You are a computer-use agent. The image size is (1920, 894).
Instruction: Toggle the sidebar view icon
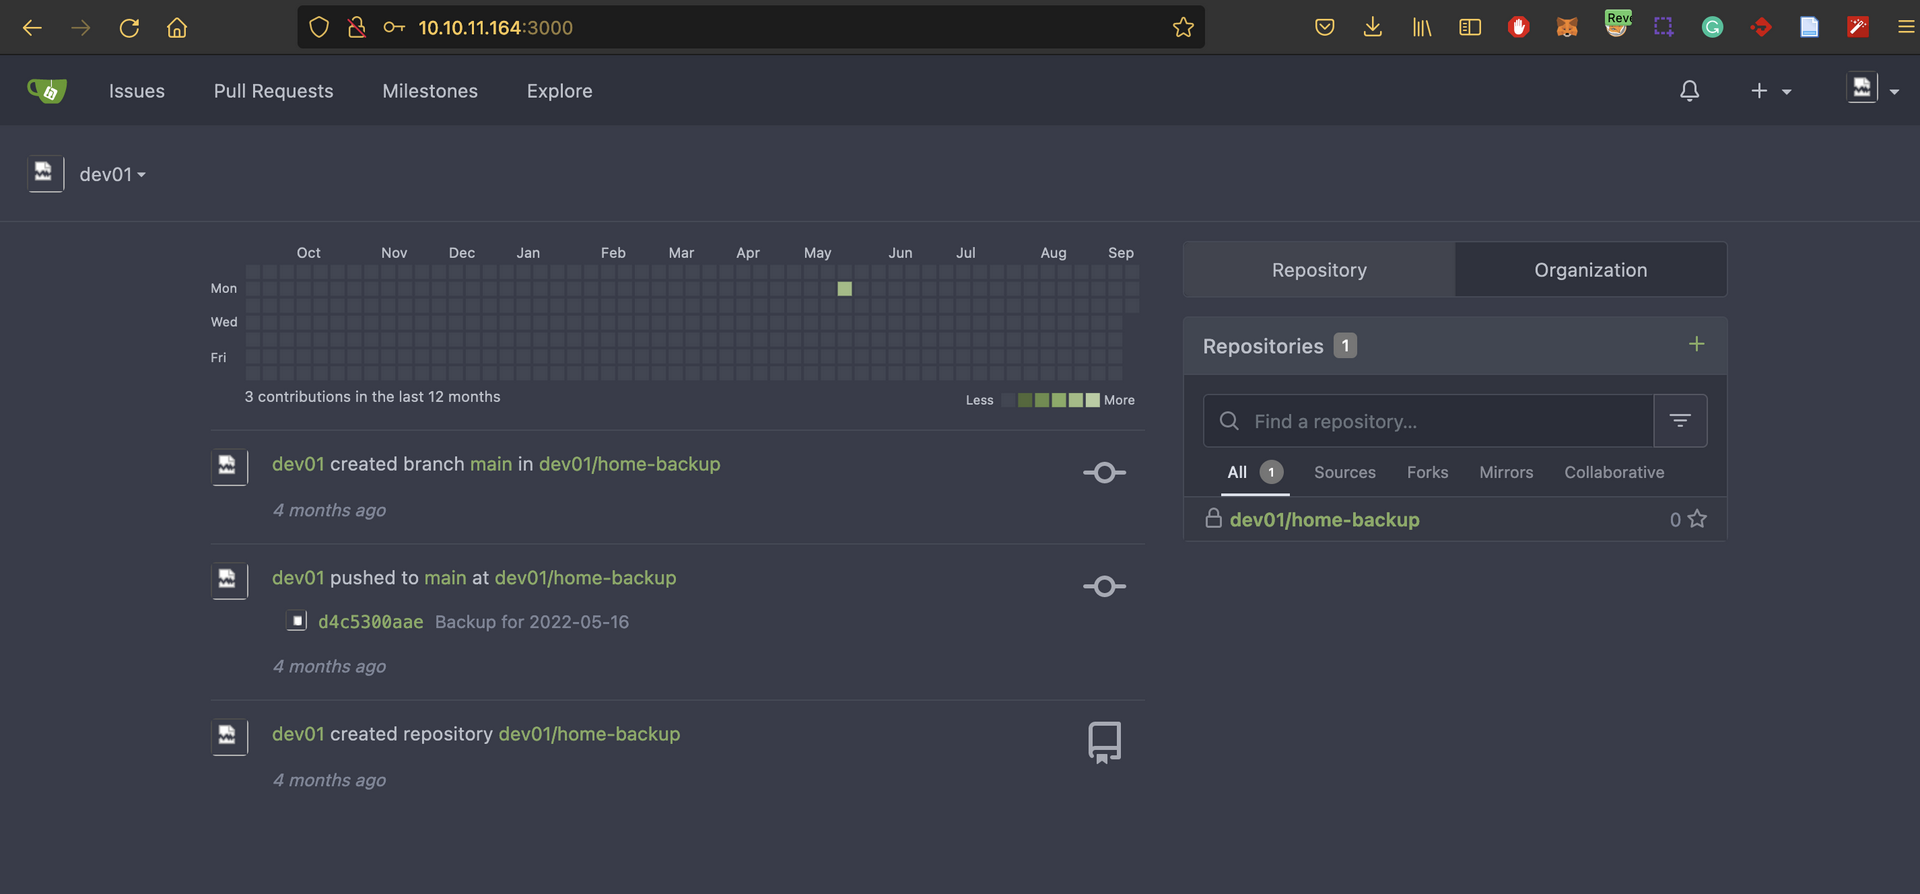[x=1470, y=27]
